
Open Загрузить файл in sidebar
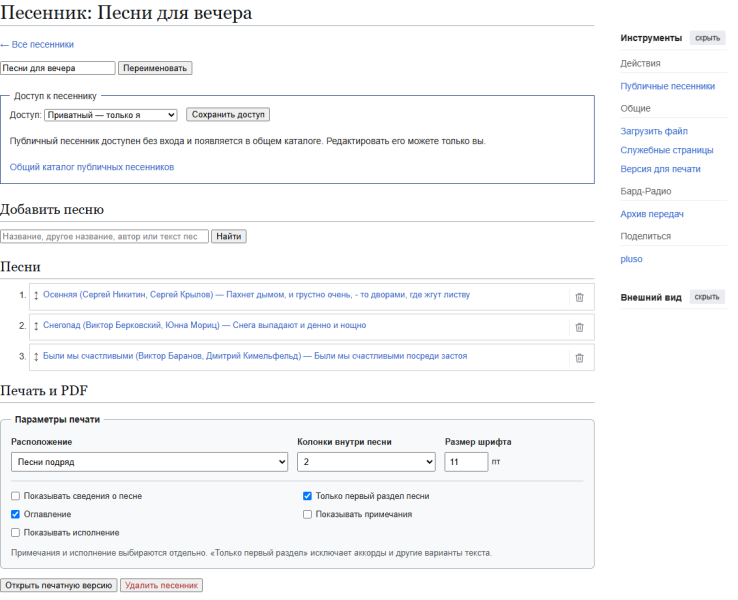pyautogui.click(x=654, y=131)
